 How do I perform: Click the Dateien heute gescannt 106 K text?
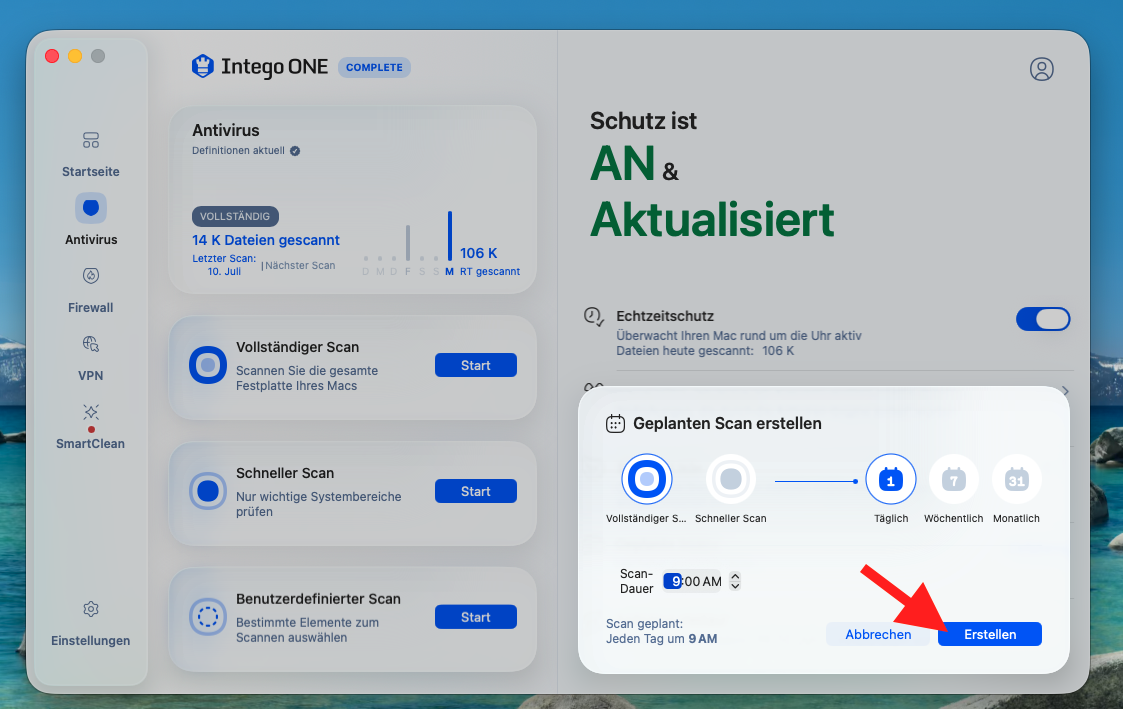click(705, 351)
